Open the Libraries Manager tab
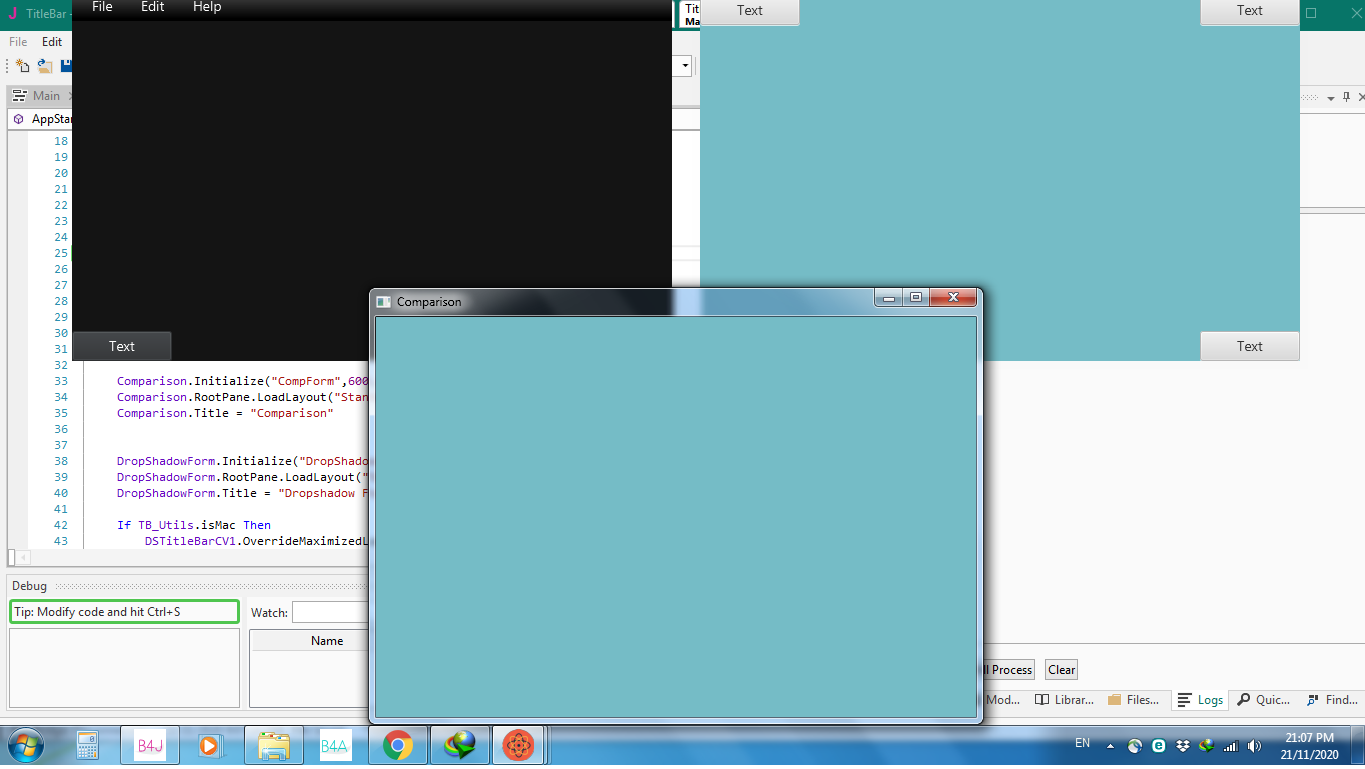This screenshot has width=1365, height=769. coord(1064,700)
